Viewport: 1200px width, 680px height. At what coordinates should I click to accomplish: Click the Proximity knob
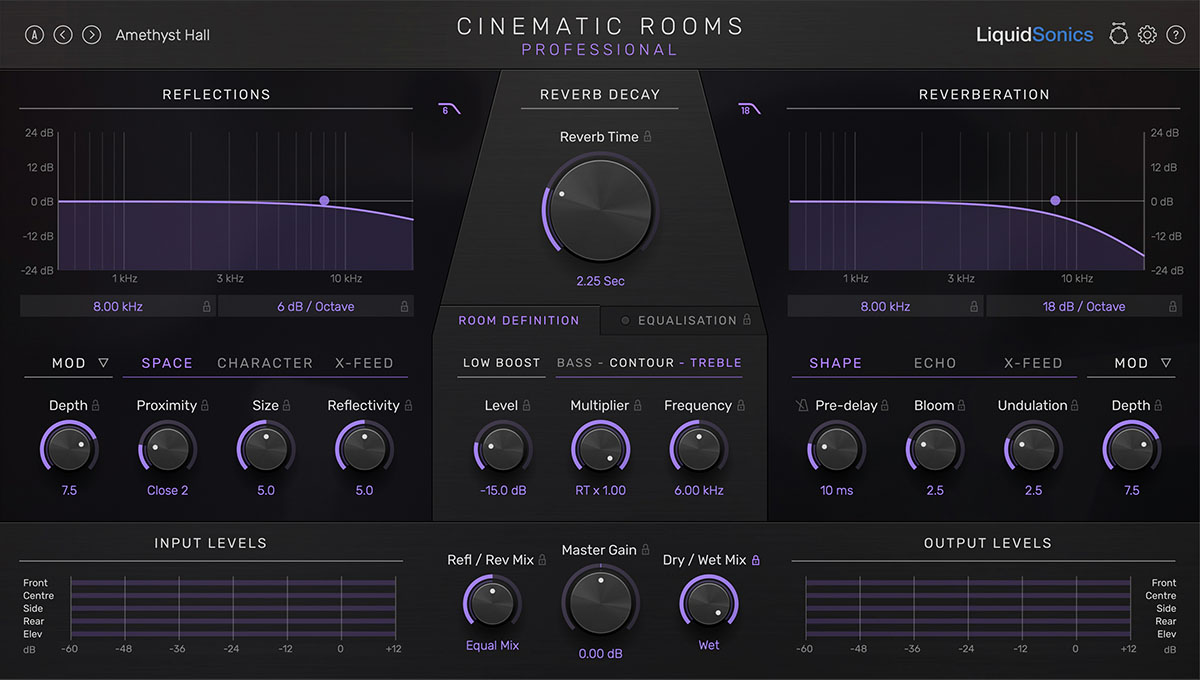coord(167,447)
